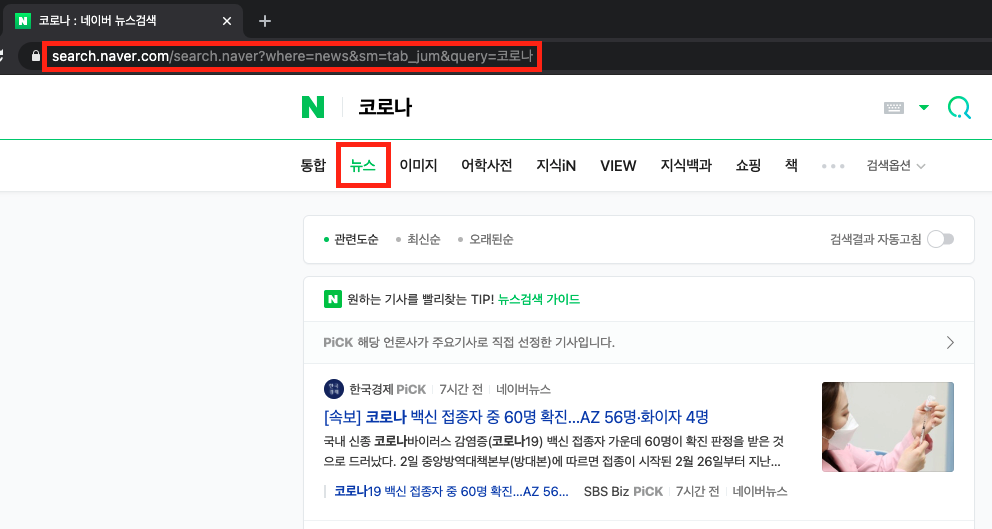This screenshot has width=992, height=529.
Task: Open a new browser tab
Action: pos(265,21)
